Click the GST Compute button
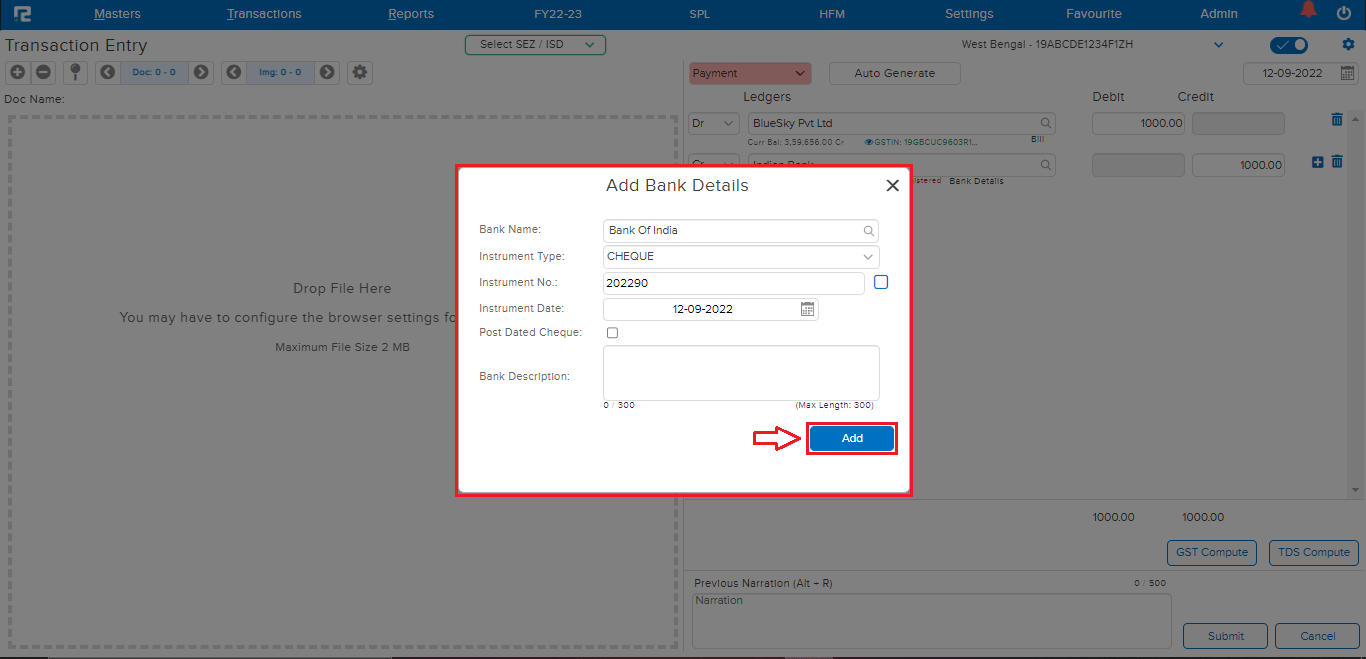The width and height of the screenshot is (1366, 659). tap(1211, 552)
